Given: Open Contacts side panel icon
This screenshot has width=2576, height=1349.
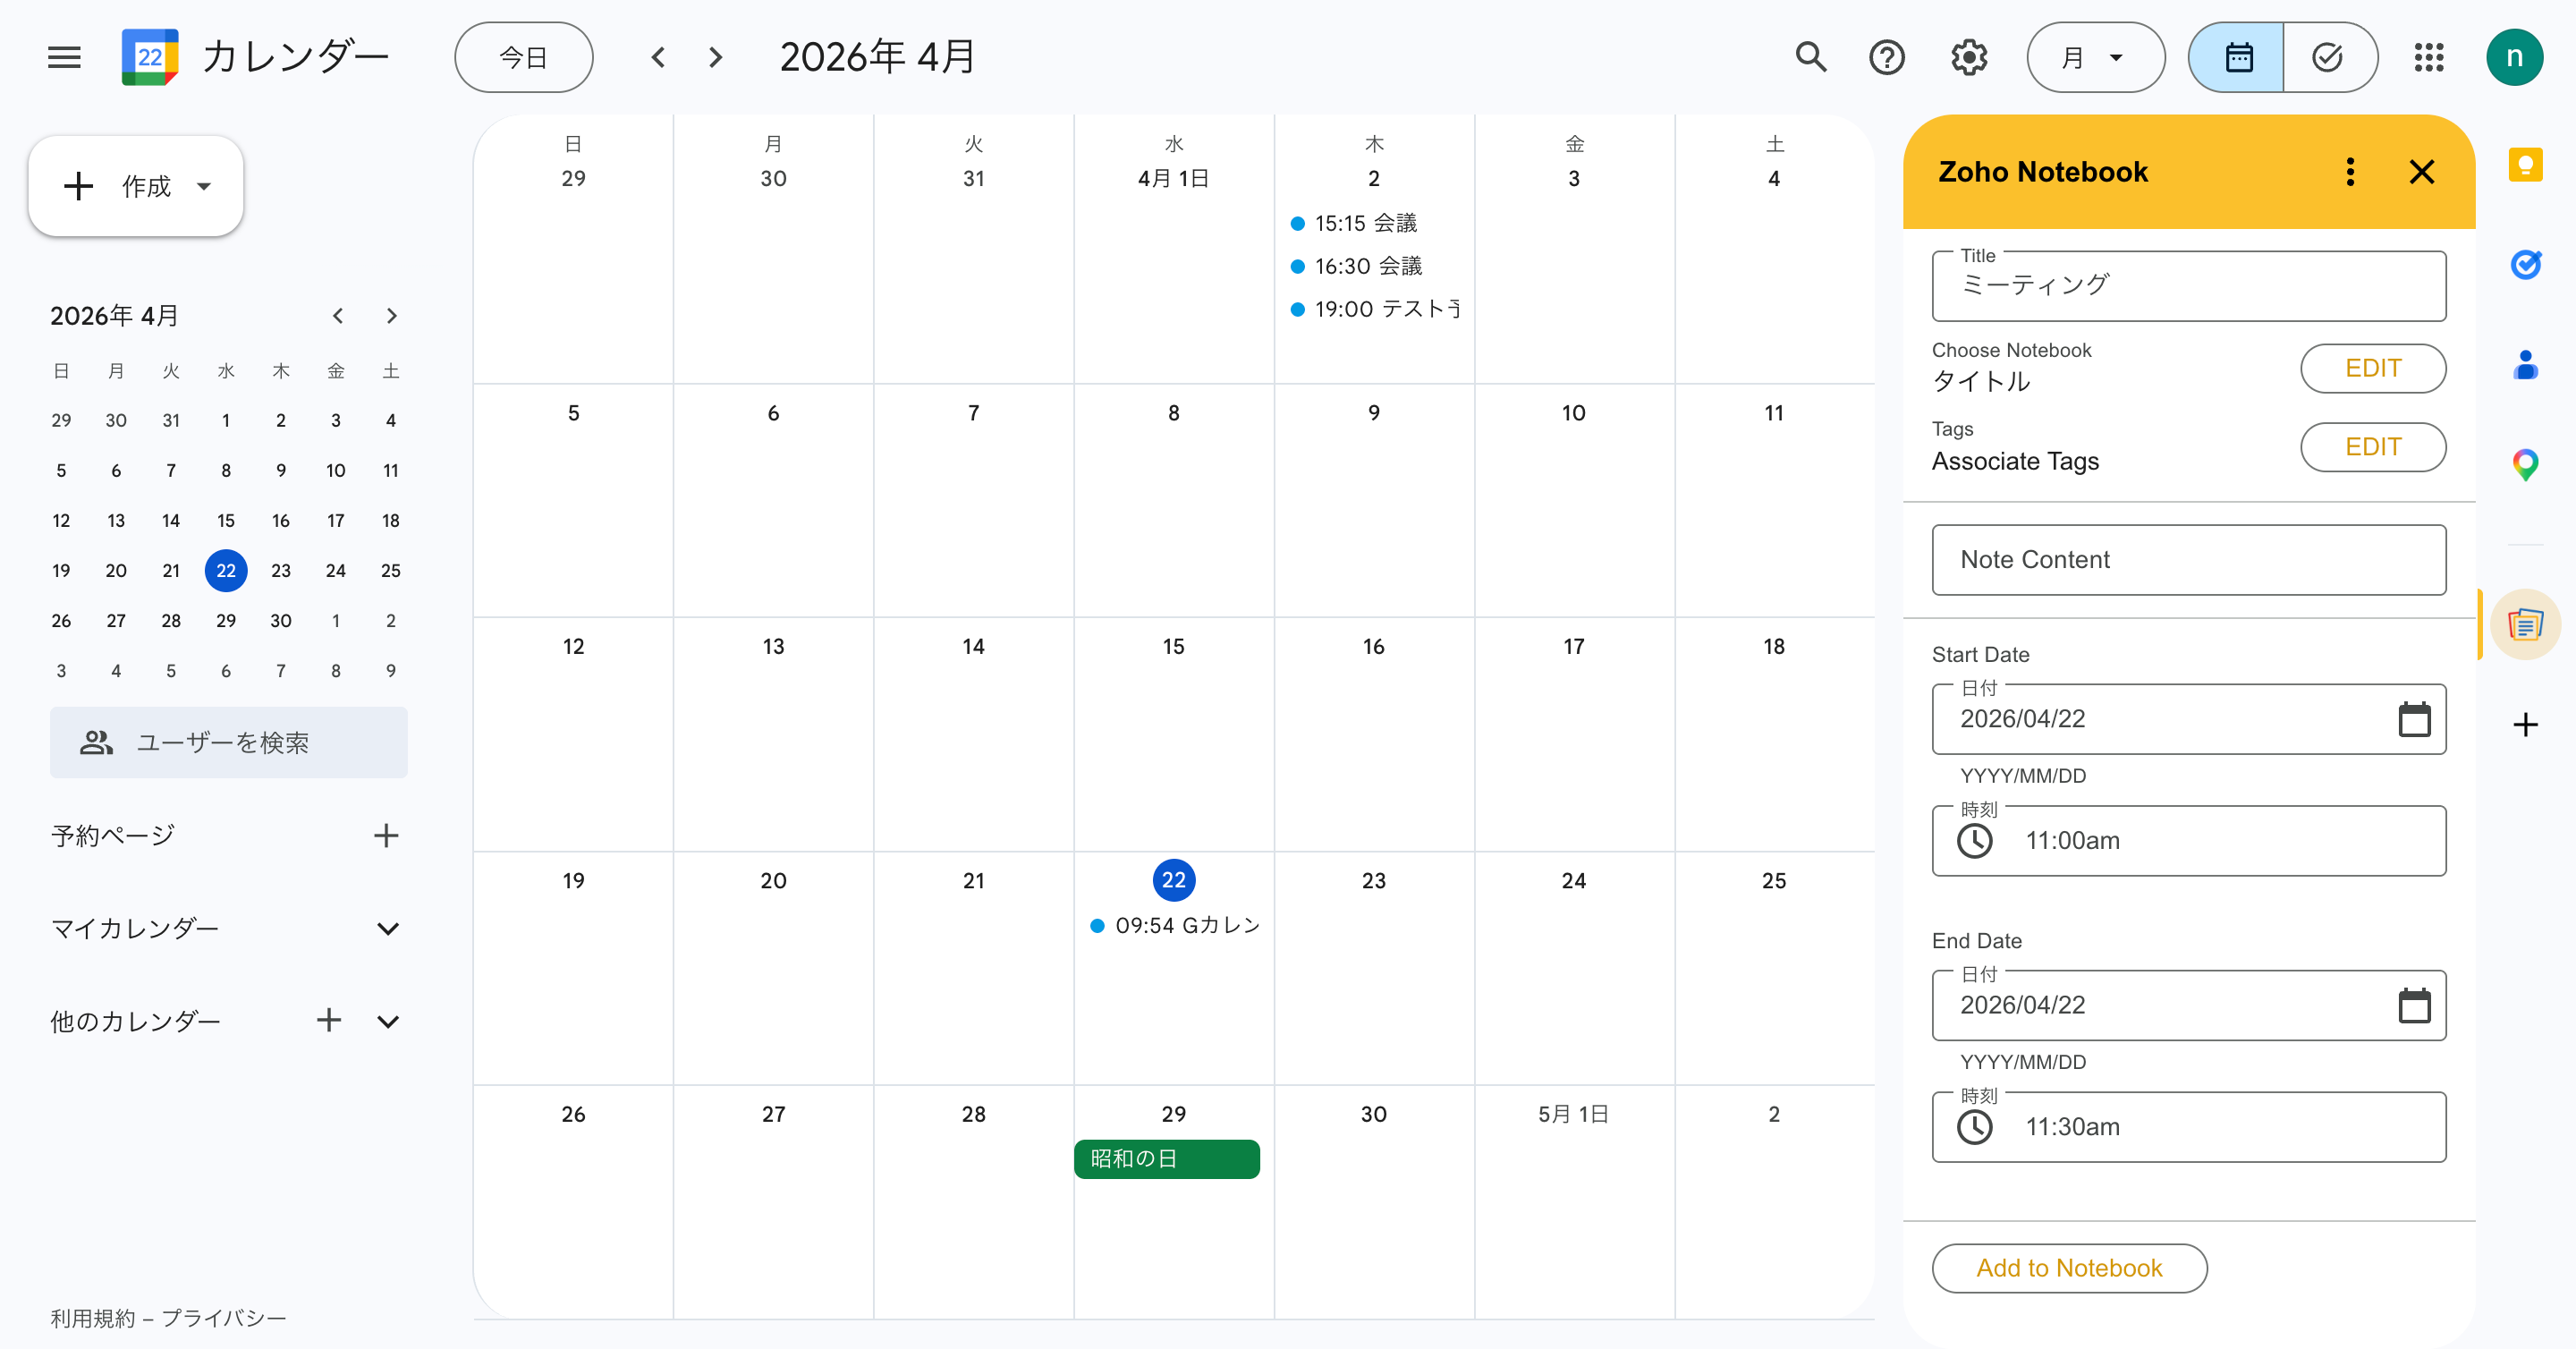Looking at the screenshot, I should (2525, 365).
